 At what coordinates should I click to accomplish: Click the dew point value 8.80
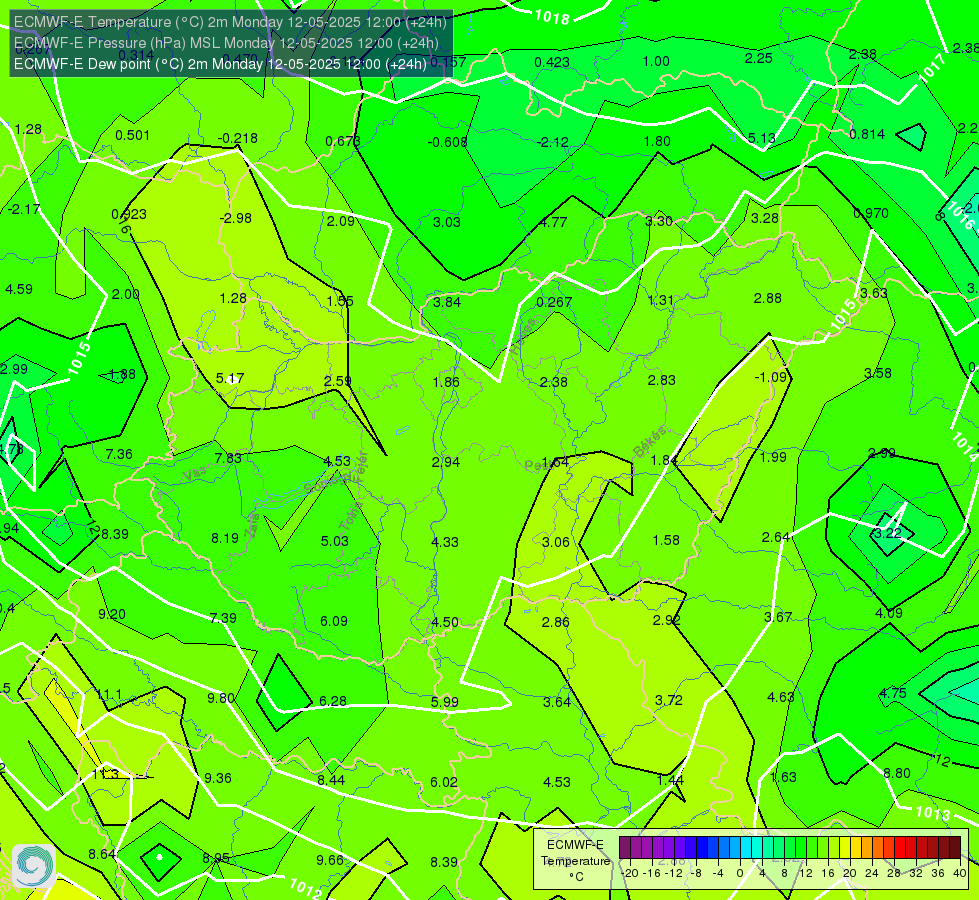point(897,773)
